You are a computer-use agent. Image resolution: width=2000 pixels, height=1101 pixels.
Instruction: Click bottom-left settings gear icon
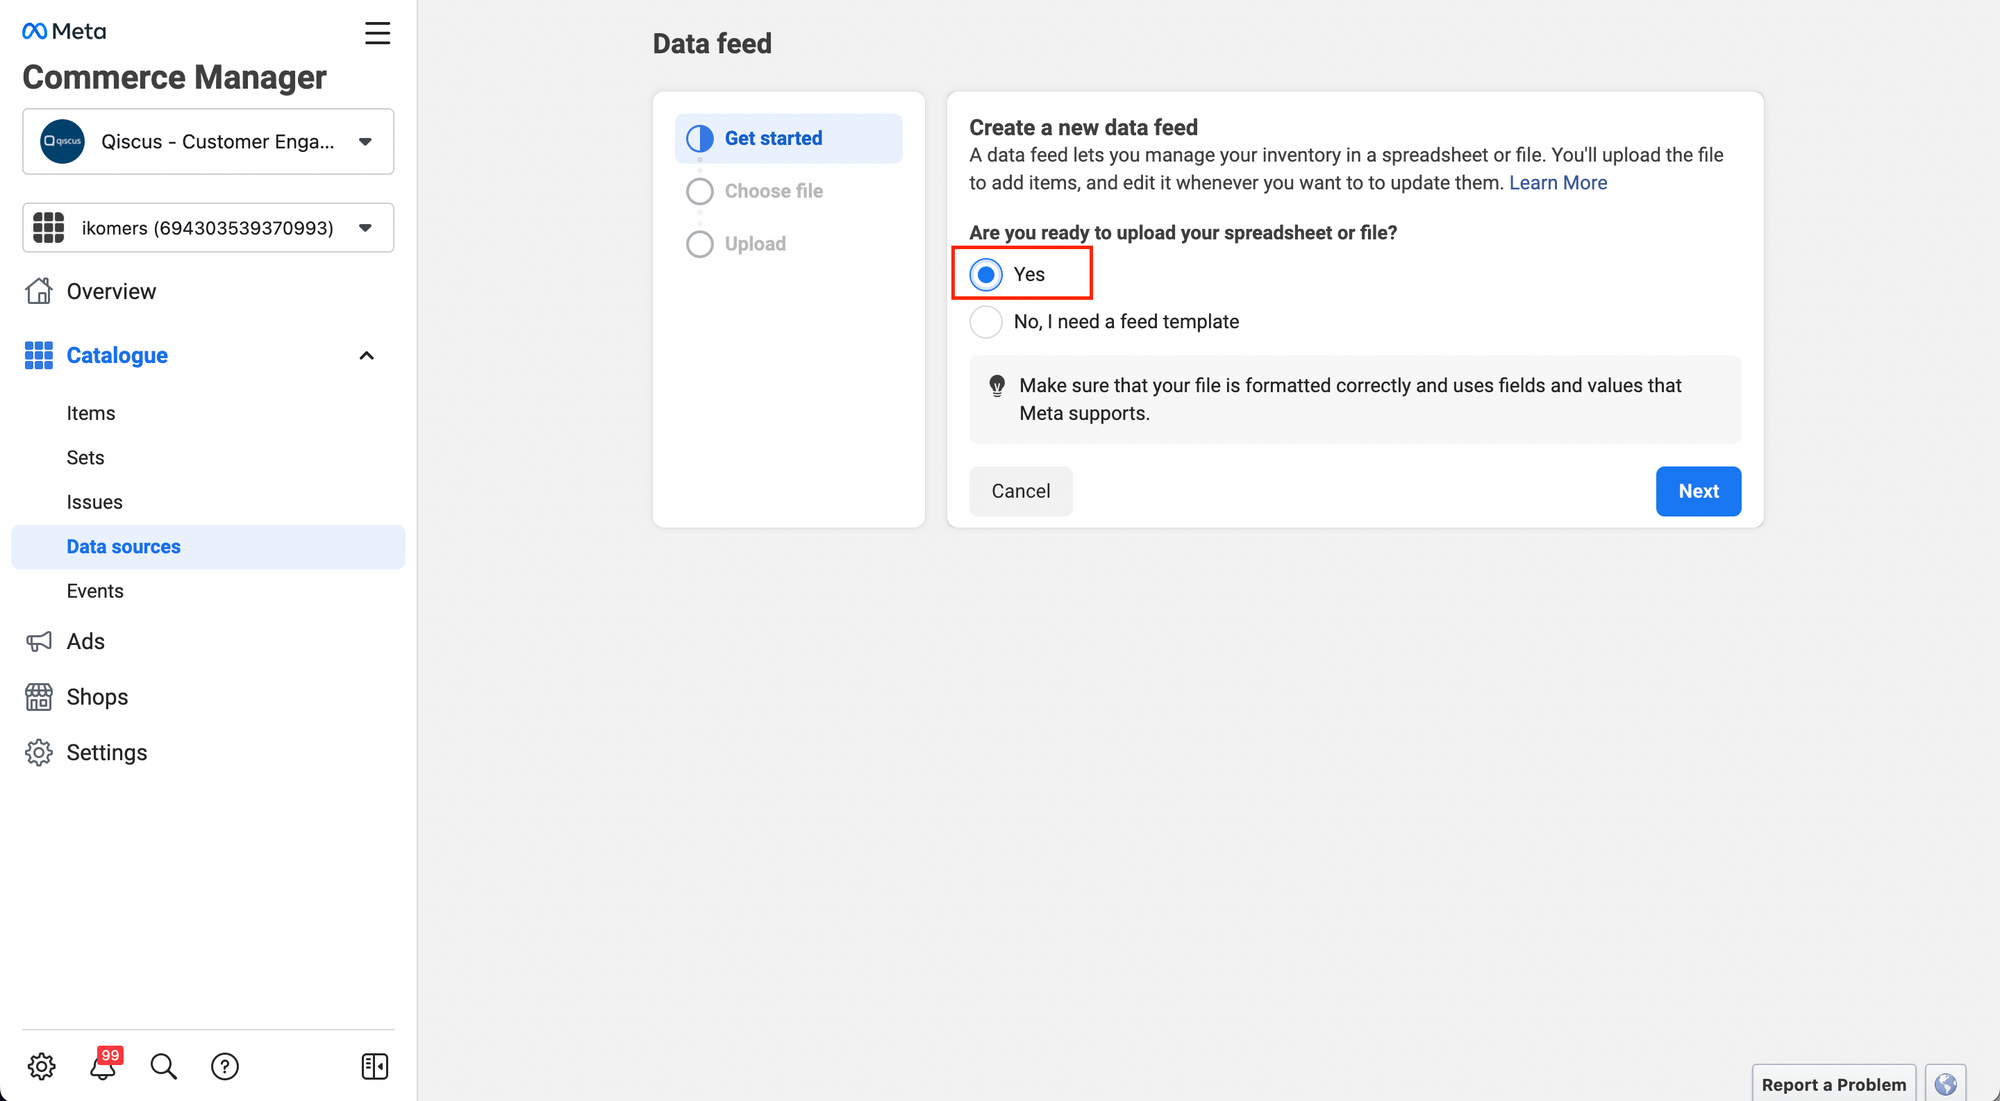click(x=42, y=1066)
